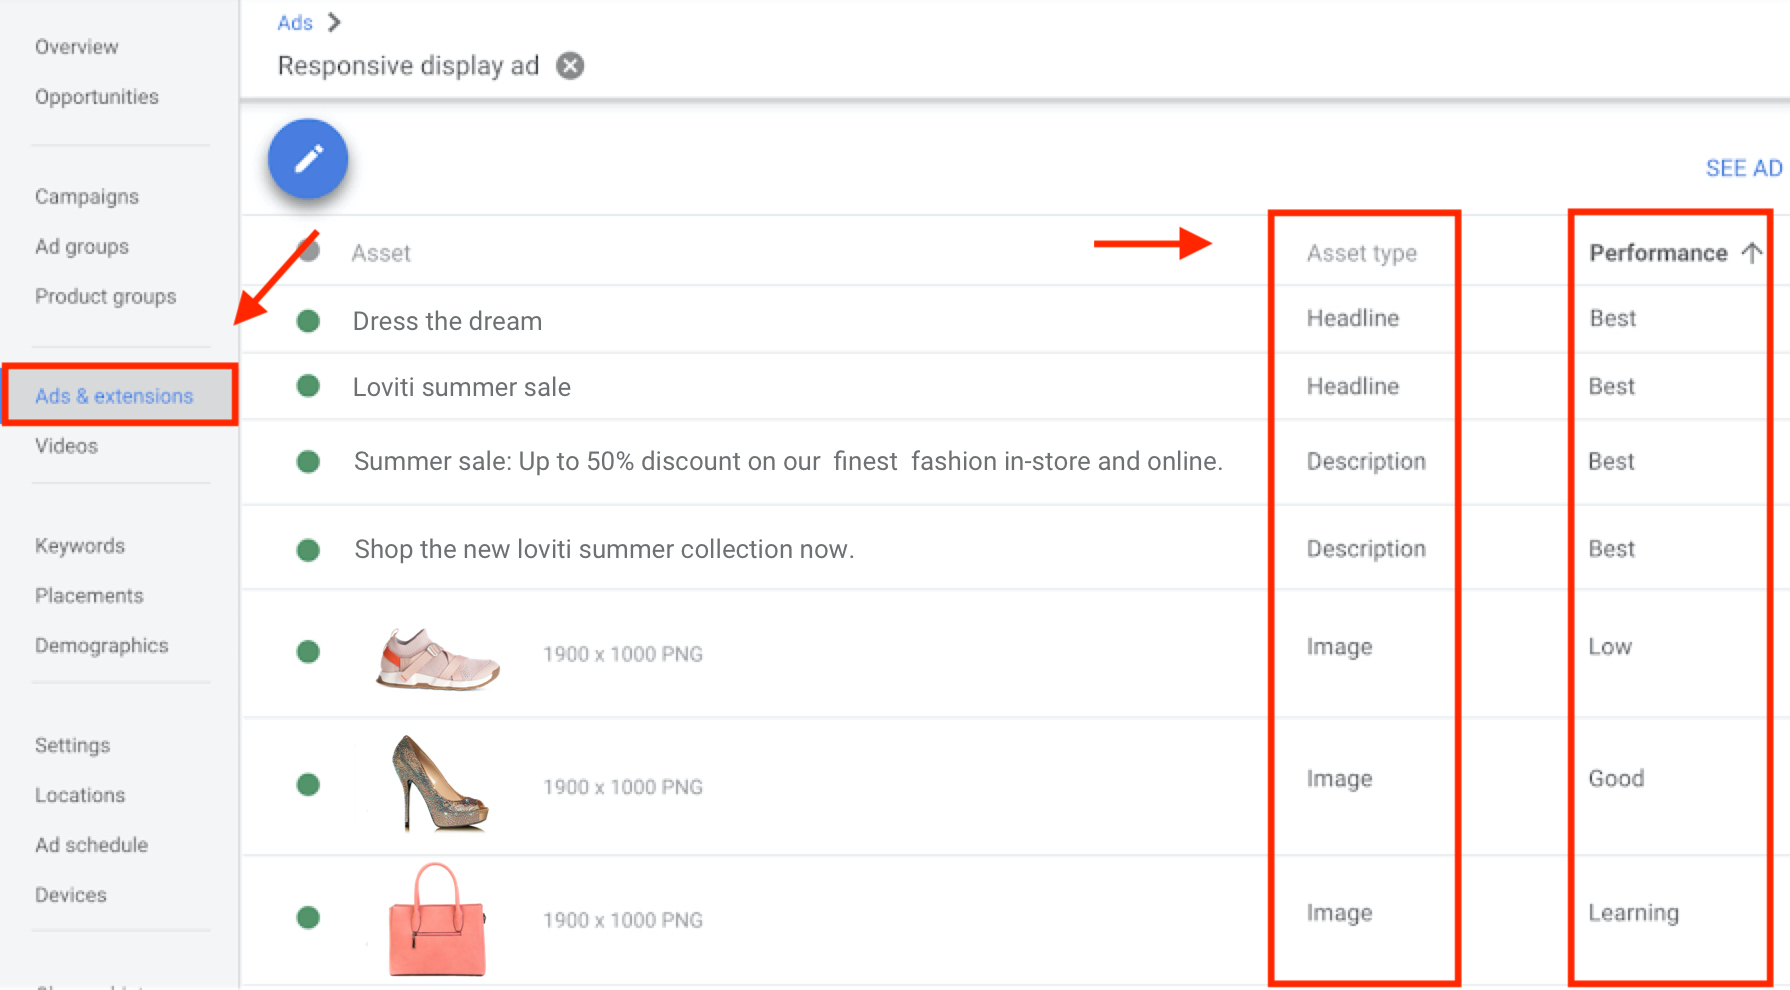Toggle the status dot beside the sneaker image asset
This screenshot has height=990, width=1790.
click(308, 652)
